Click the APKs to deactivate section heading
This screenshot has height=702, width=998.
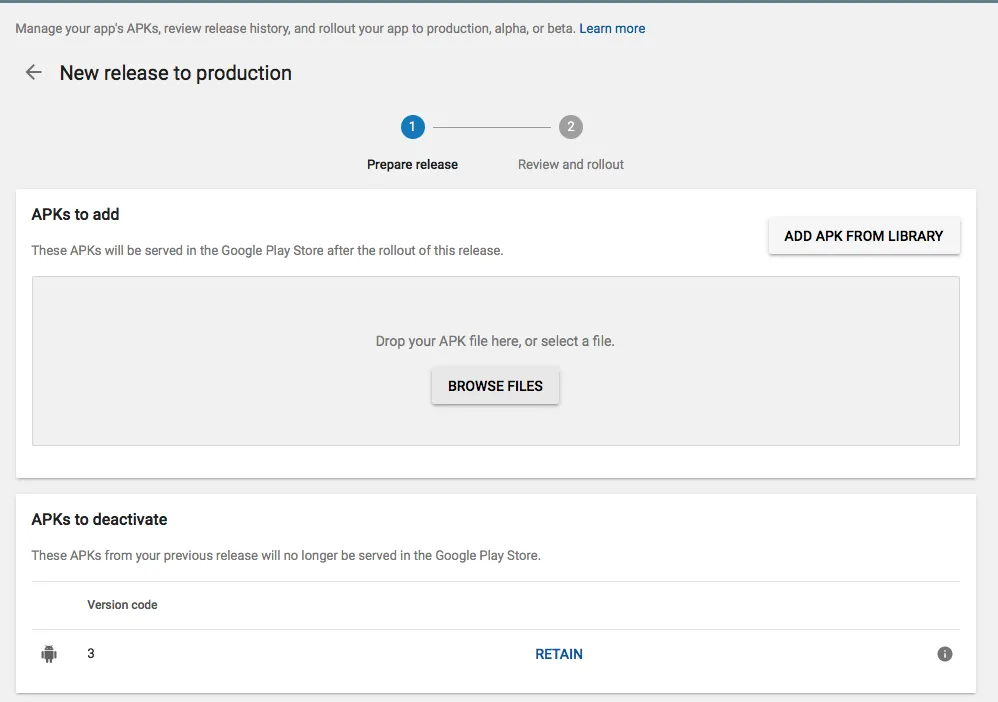tap(99, 520)
